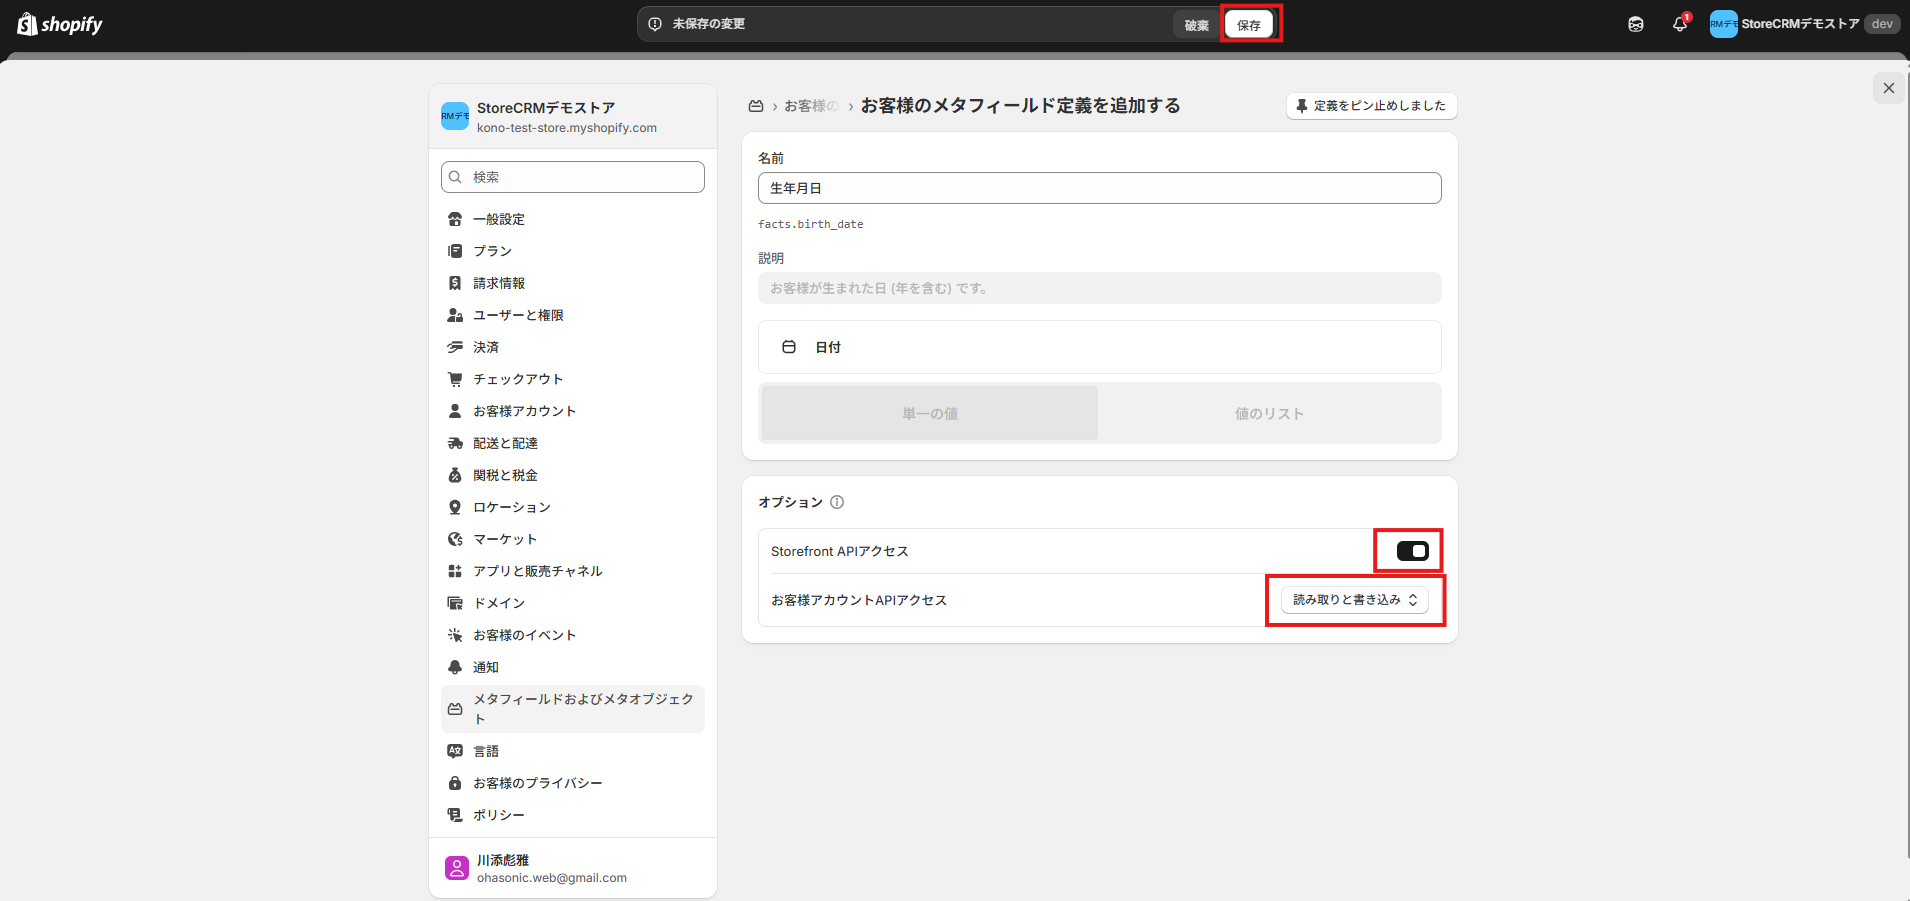
Task: Open the Sidekick assistant icon in top bar
Action: (x=1636, y=24)
